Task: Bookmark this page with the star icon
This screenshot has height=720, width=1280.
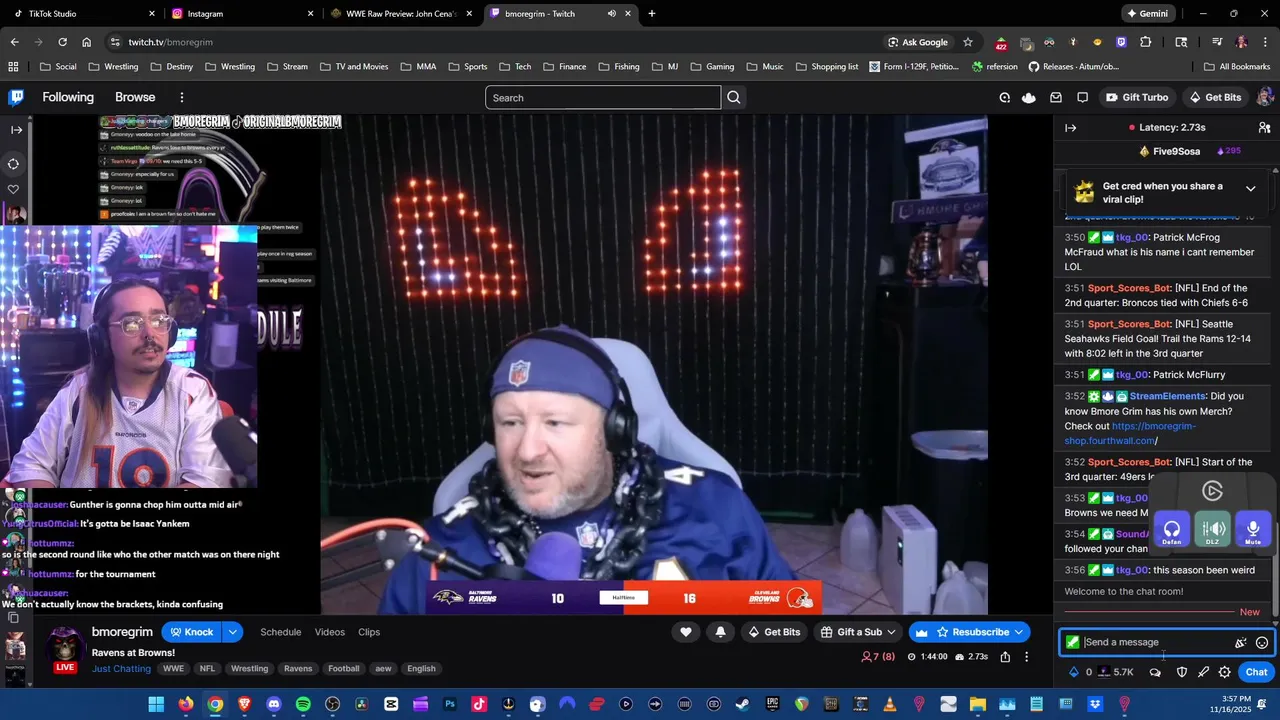Action: pos(968,42)
